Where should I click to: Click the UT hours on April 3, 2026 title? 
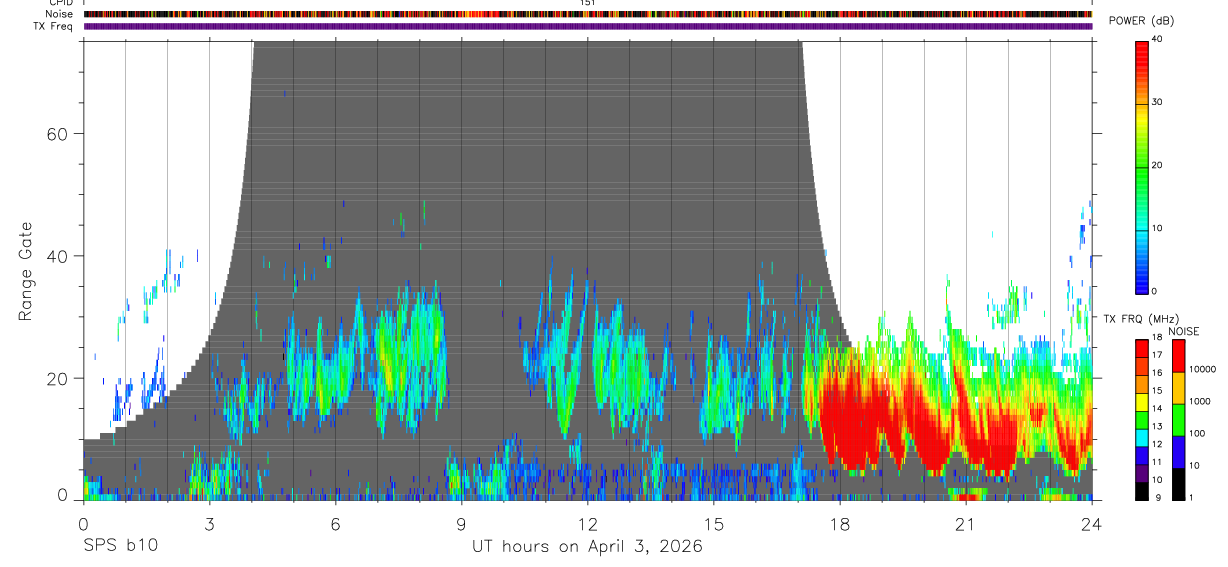[587, 546]
